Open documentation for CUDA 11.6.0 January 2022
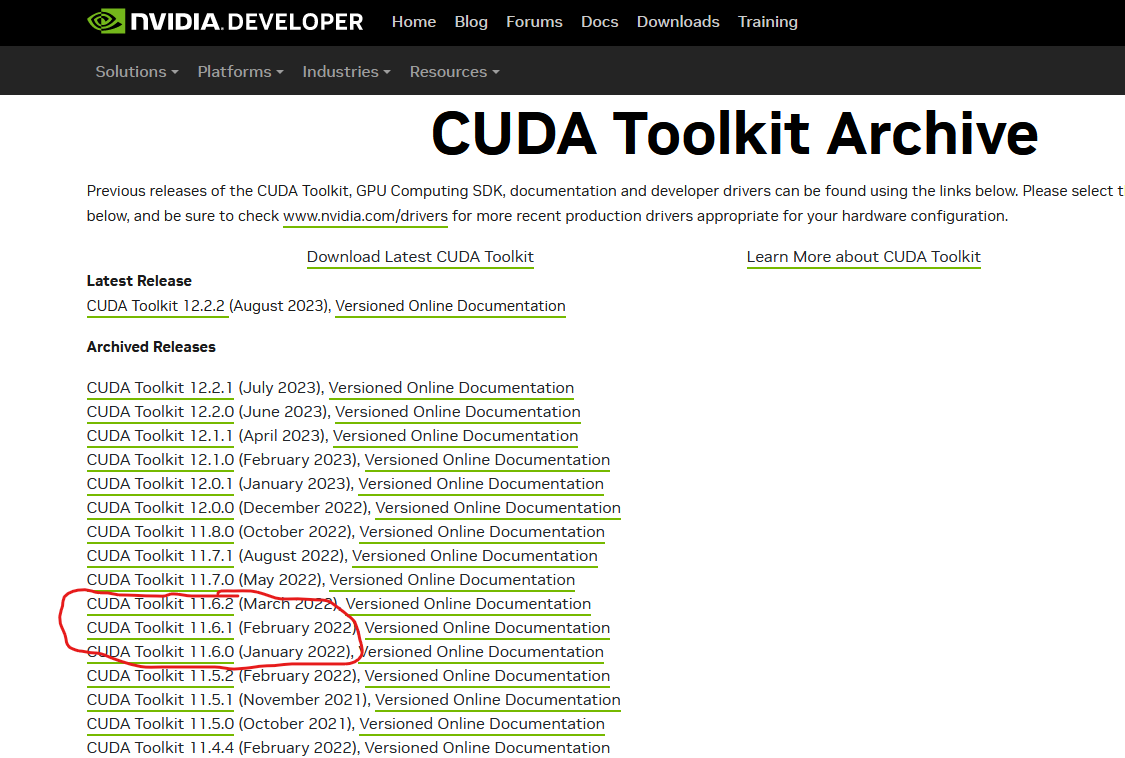 coord(481,652)
